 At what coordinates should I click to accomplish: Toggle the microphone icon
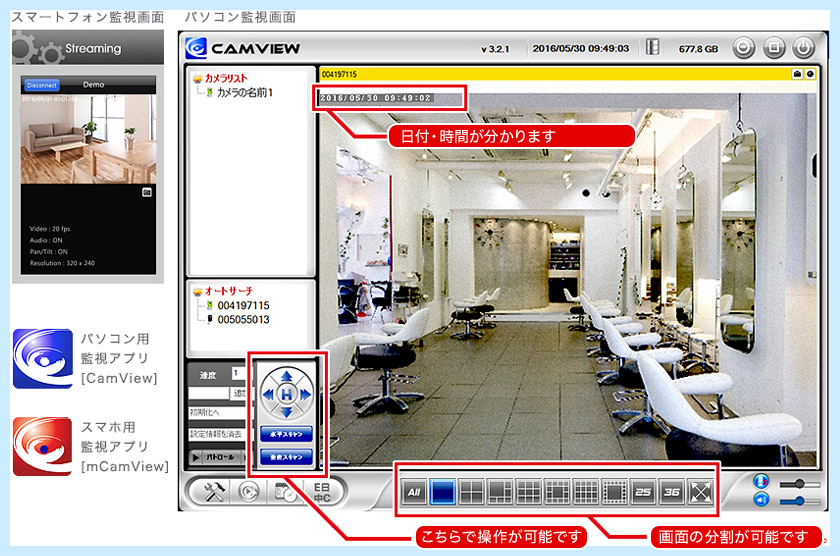(x=762, y=481)
